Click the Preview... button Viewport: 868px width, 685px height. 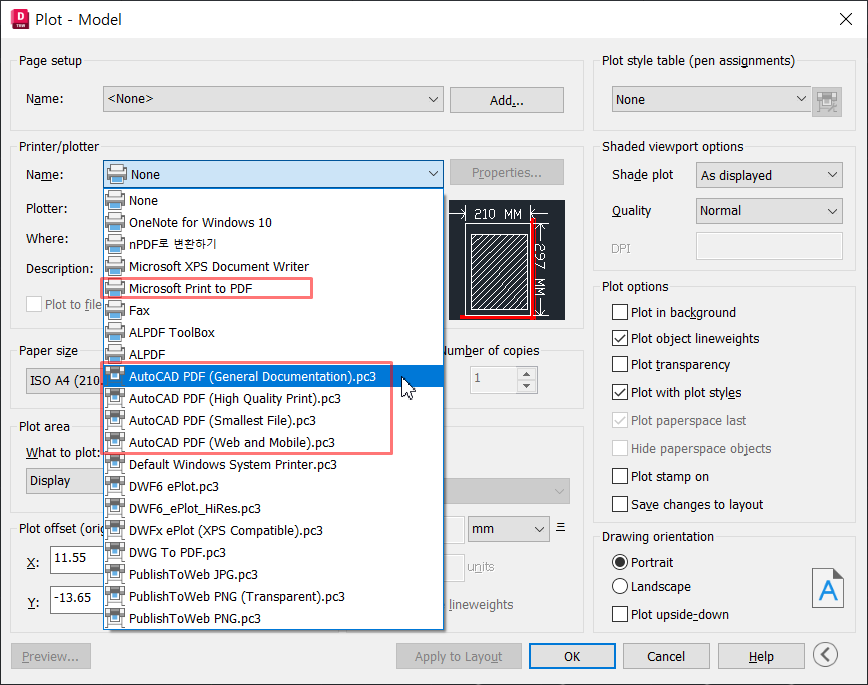pos(50,656)
